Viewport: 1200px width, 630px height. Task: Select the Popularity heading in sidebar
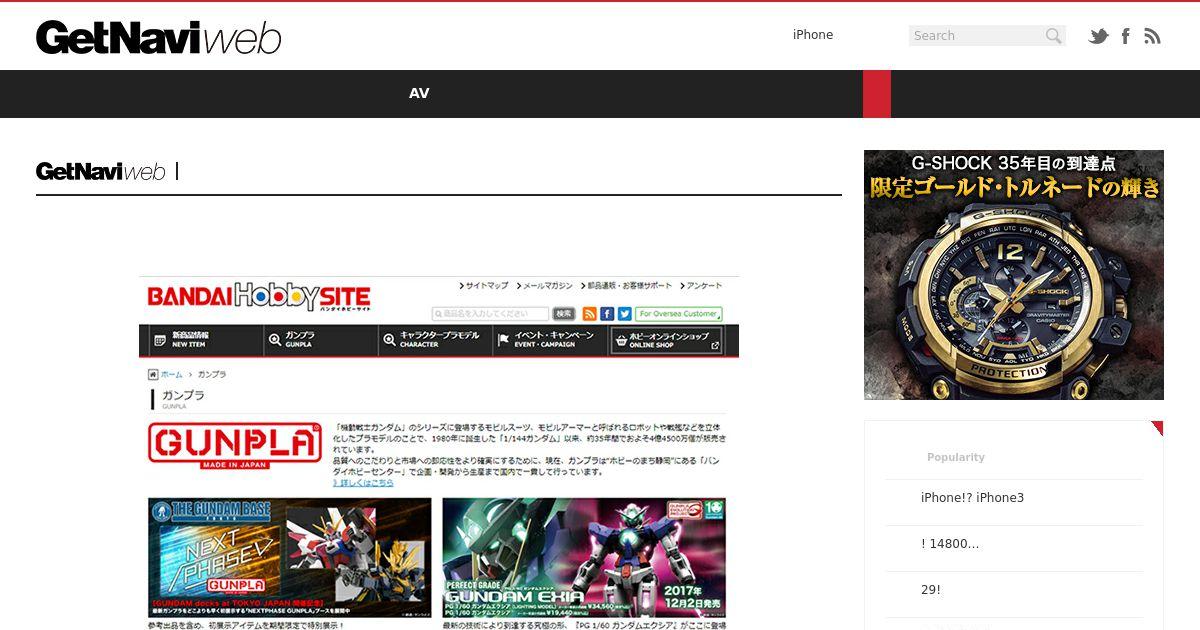pos(956,457)
